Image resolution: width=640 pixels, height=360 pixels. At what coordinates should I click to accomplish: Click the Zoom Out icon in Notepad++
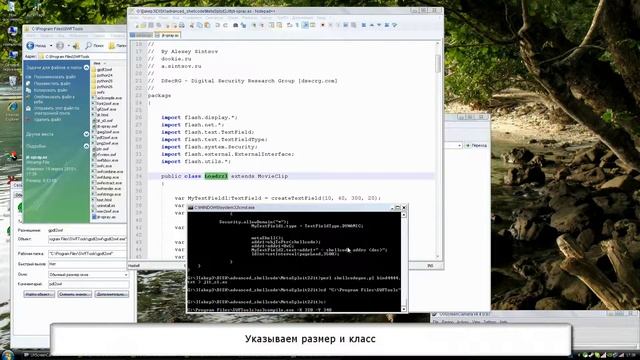(x=262, y=25)
